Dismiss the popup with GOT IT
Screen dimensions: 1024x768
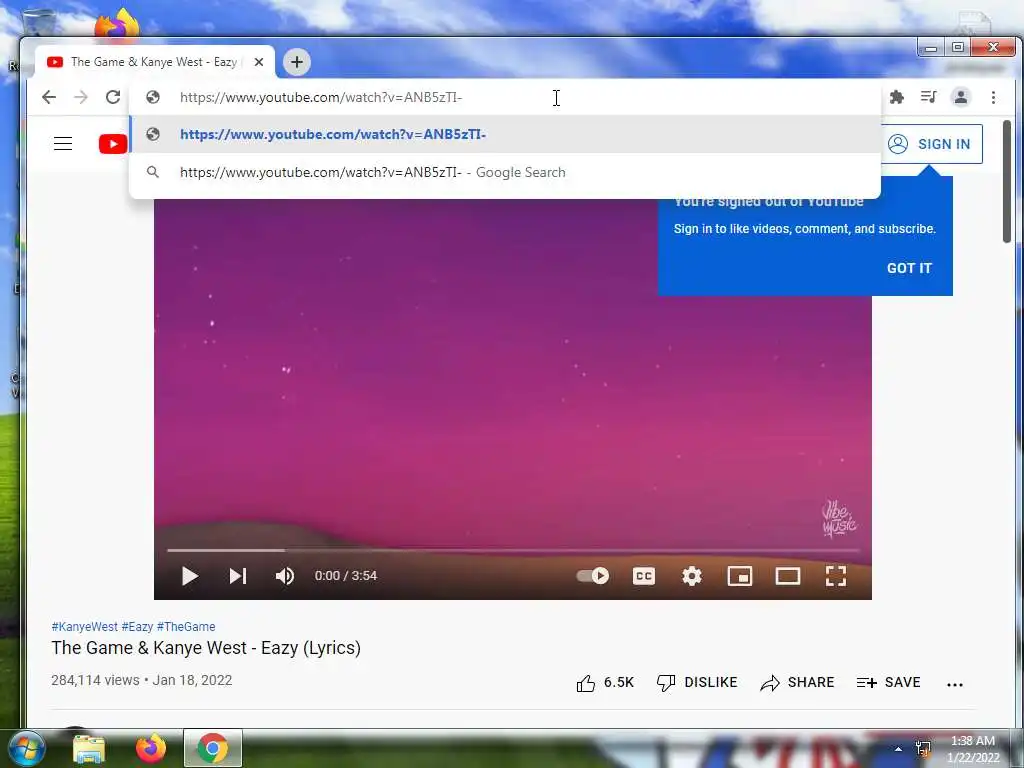tap(909, 268)
